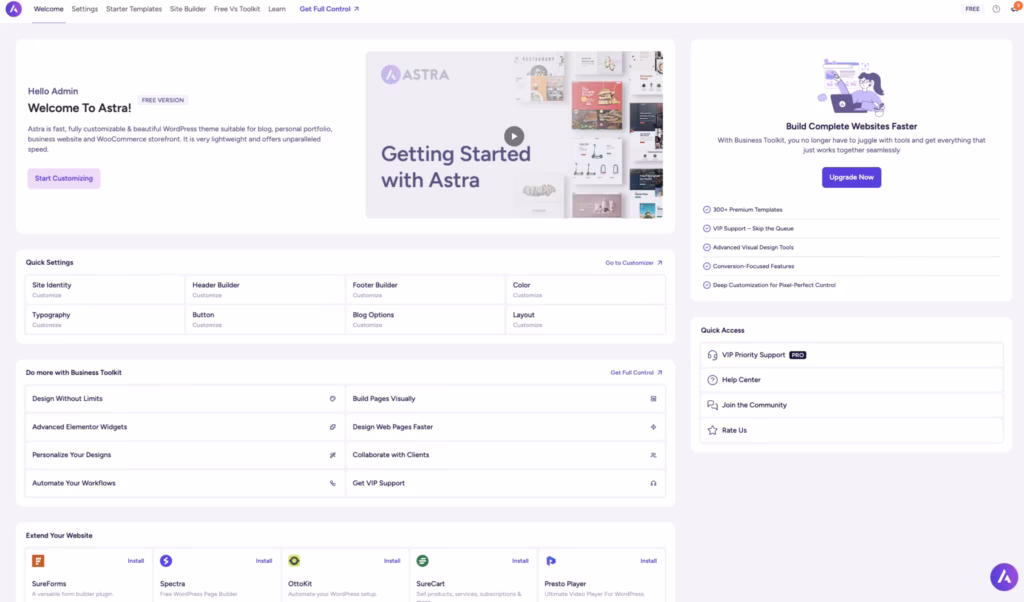Play the Getting Started with Astra video
This screenshot has height=602, width=1024.
(514, 136)
